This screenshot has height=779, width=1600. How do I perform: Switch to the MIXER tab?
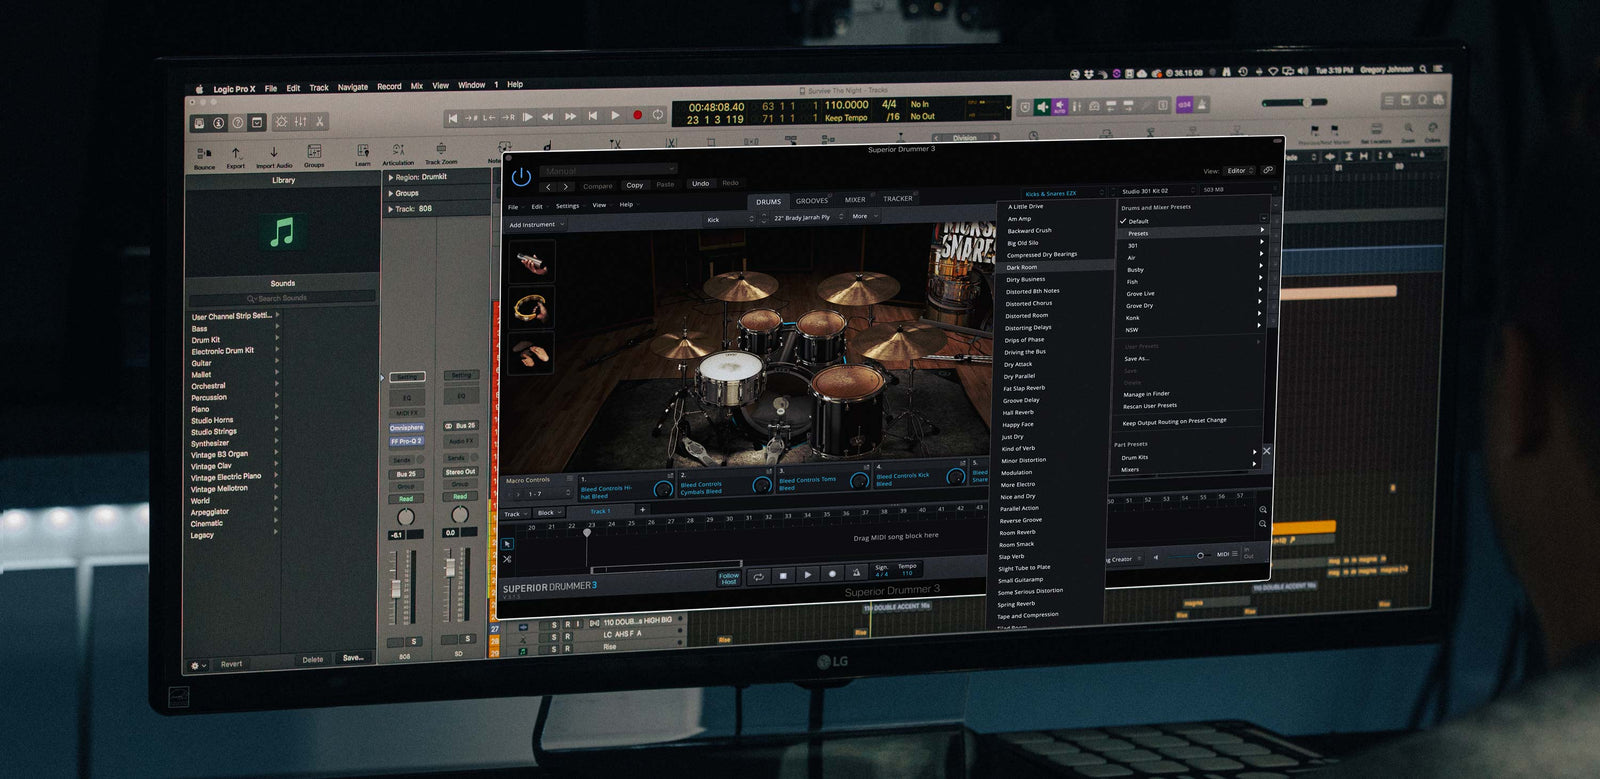pyautogui.click(x=855, y=199)
